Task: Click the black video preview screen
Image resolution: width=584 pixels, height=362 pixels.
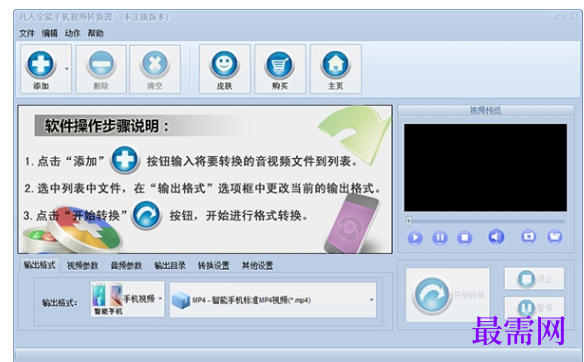Action: click(485, 168)
